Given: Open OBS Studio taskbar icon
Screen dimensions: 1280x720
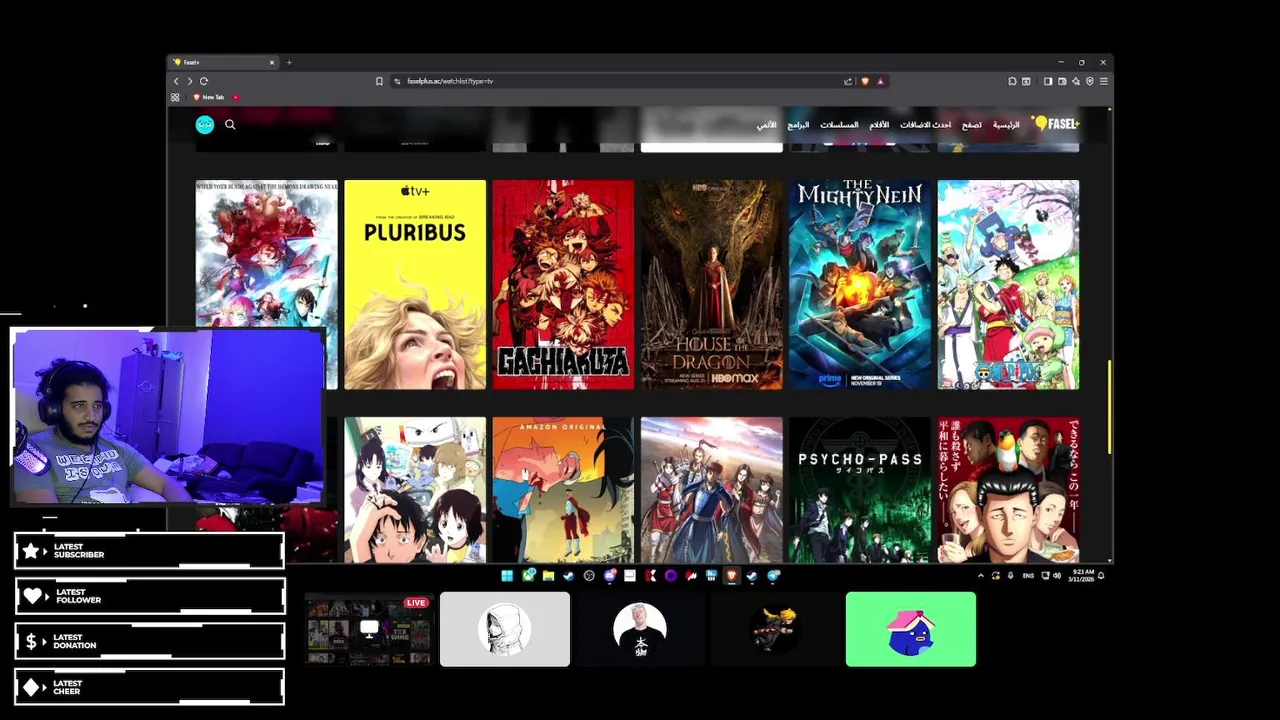Looking at the screenshot, I should (589, 575).
